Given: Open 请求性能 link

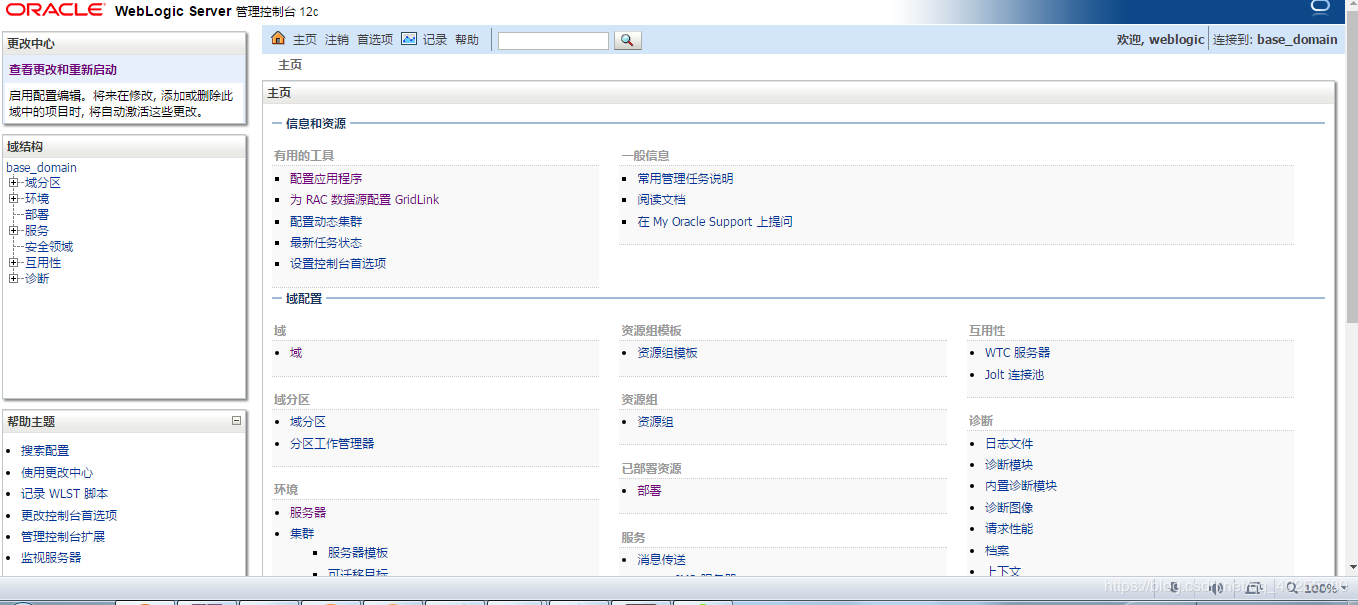Looking at the screenshot, I should pyautogui.click(x=1009, y=529).
